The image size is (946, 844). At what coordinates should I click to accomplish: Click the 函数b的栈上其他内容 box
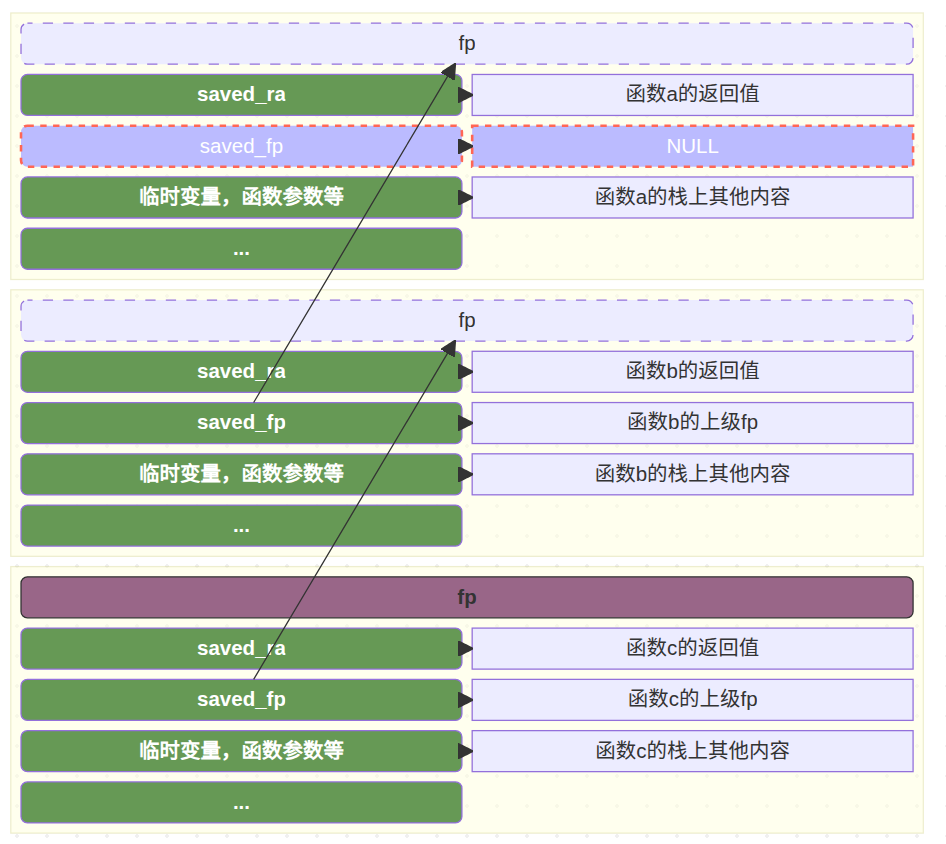[x=692, y=474]
